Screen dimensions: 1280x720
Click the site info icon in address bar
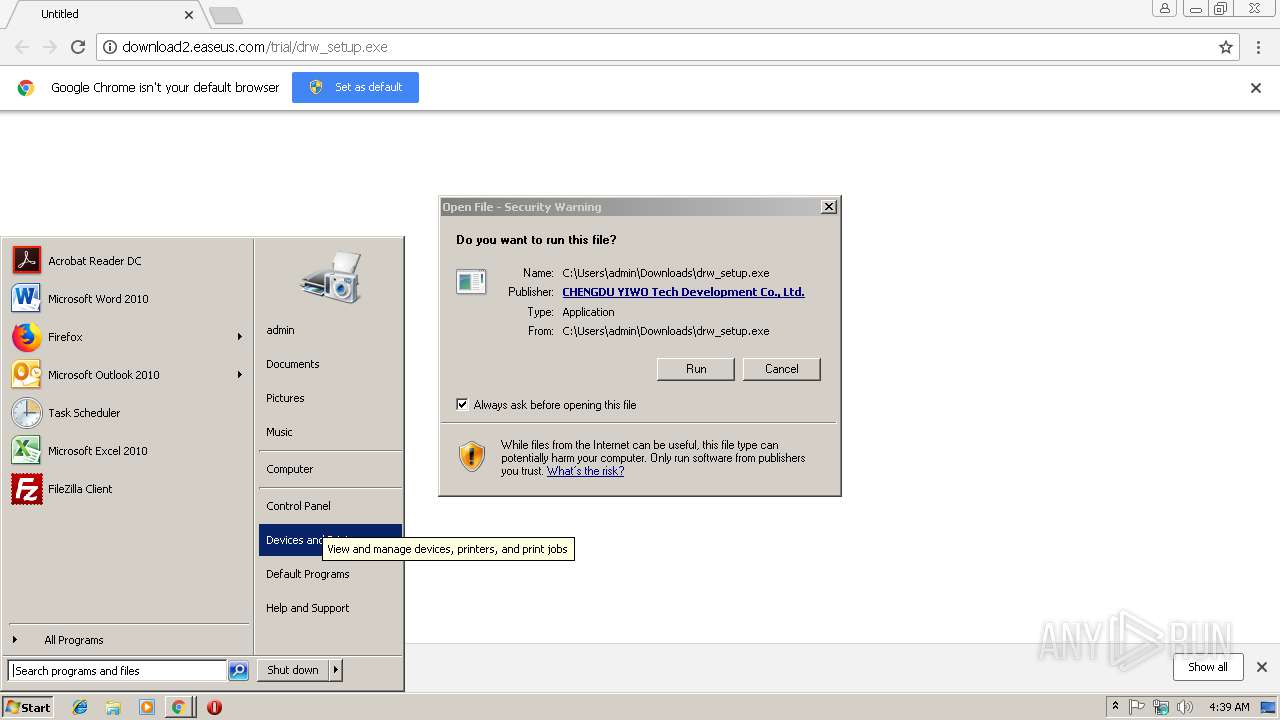click(110, 47)
